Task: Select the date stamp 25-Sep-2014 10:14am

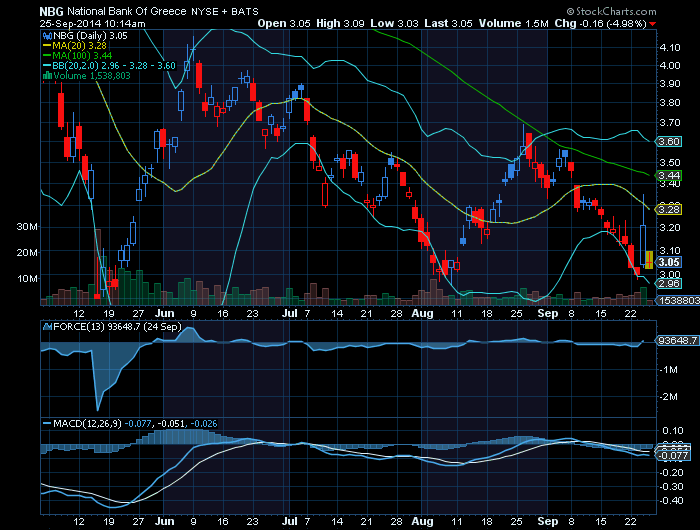Action: click(92, 24)
